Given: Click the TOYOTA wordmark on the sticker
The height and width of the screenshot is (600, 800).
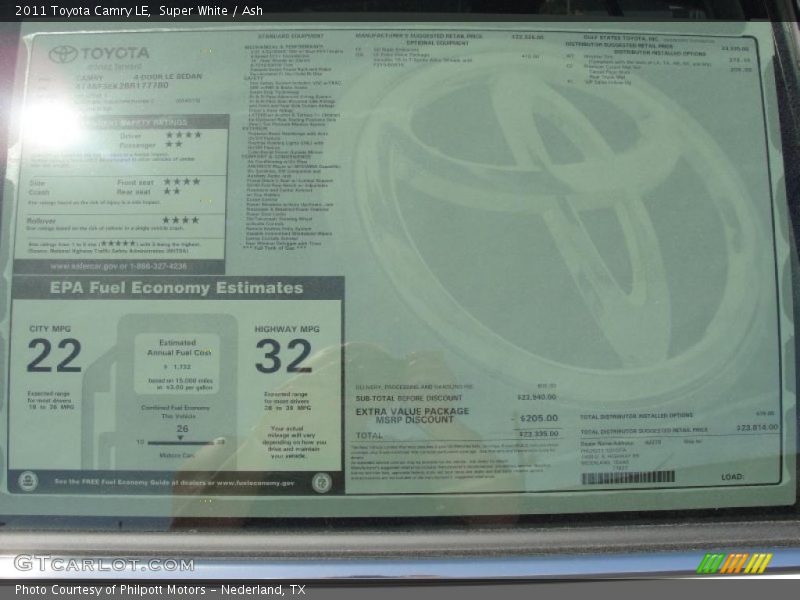Looking at the screenshot, I should pos(115,53).
